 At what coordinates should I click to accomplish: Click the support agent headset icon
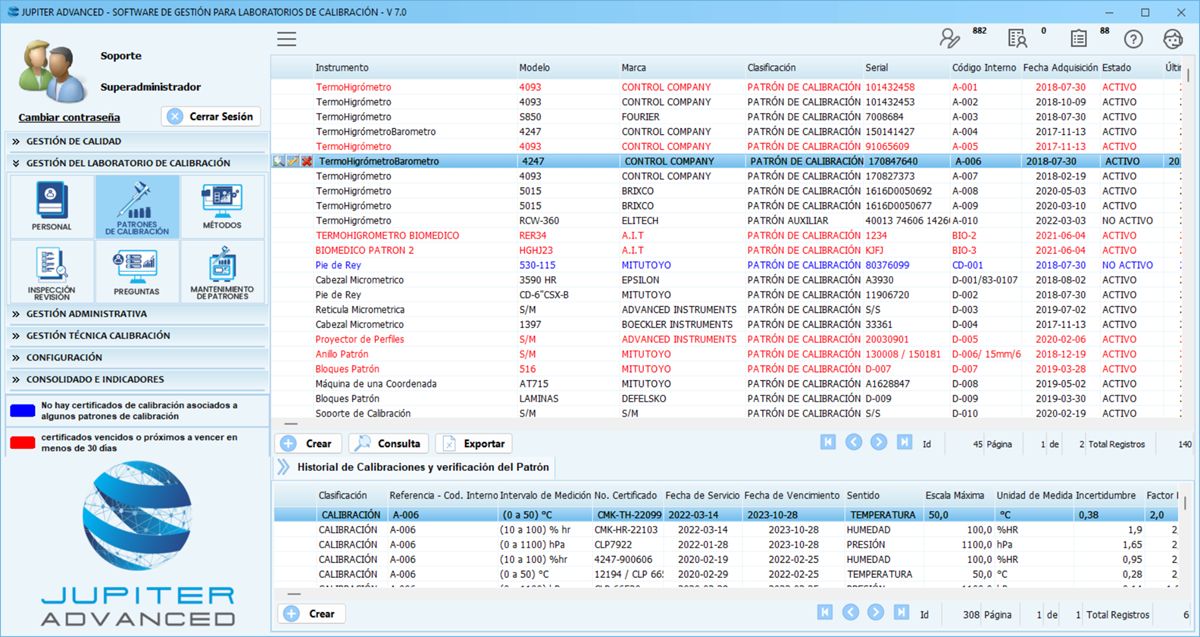click(1173, 39)
